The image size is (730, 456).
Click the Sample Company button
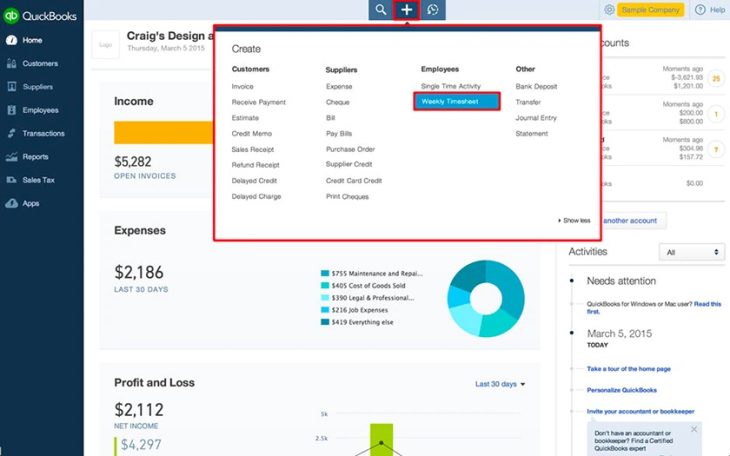[650, 10]
